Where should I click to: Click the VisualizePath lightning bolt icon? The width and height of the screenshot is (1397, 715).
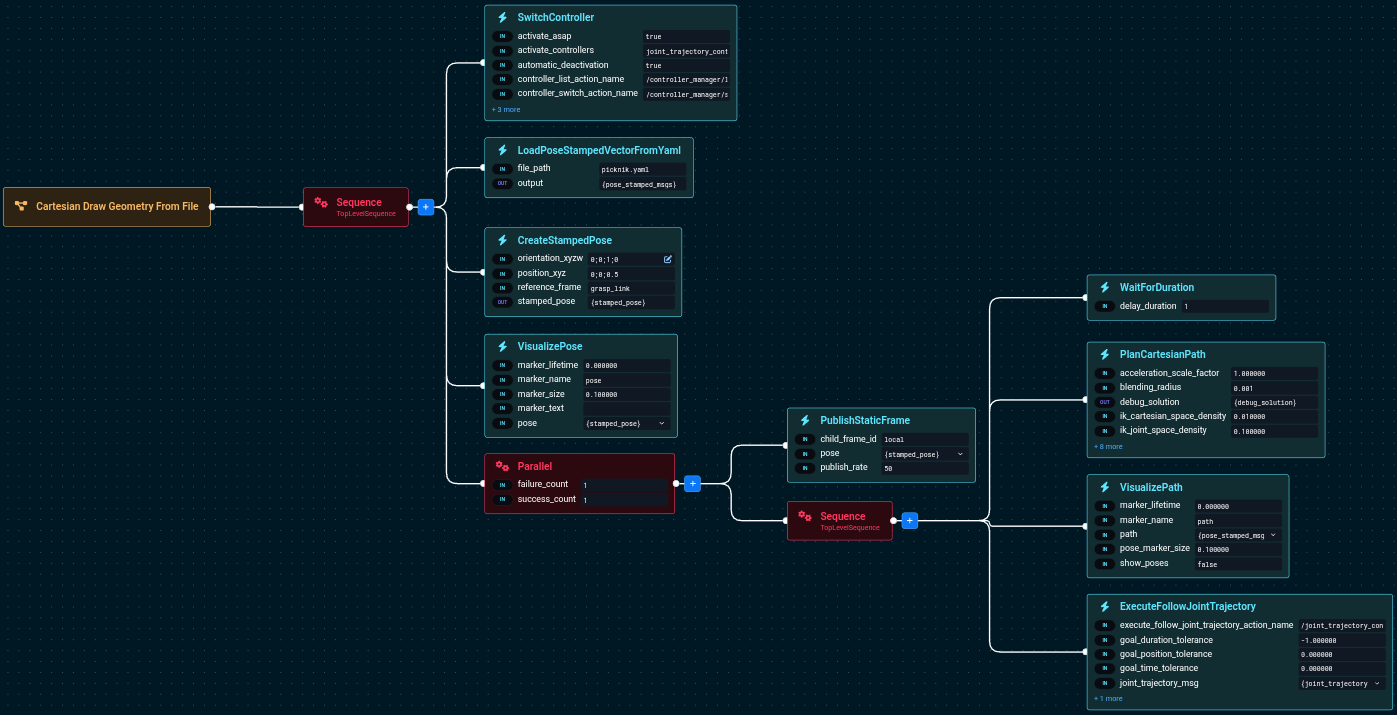(x=1105, y=487)
